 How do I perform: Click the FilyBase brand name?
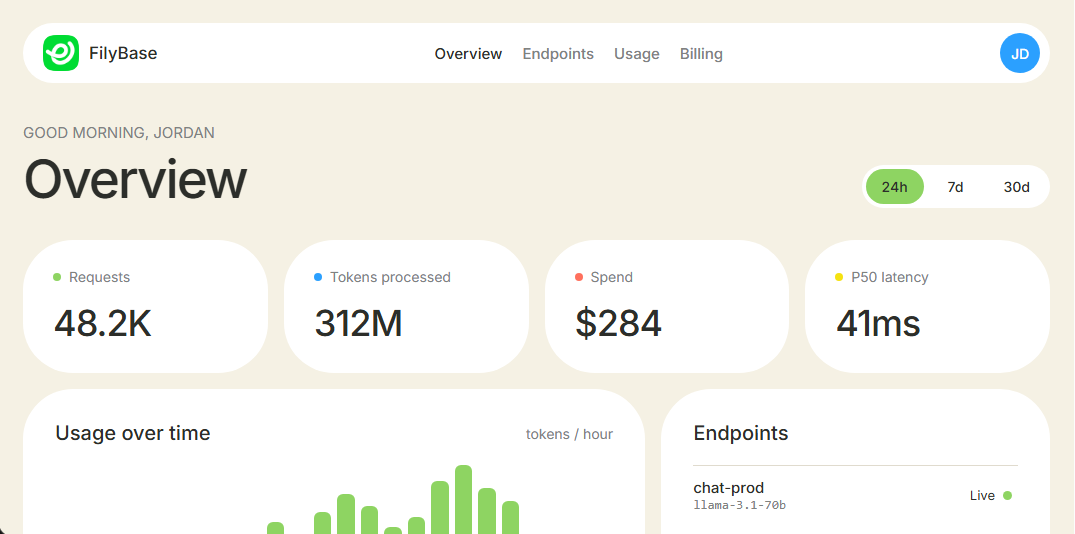pos(123,53)
